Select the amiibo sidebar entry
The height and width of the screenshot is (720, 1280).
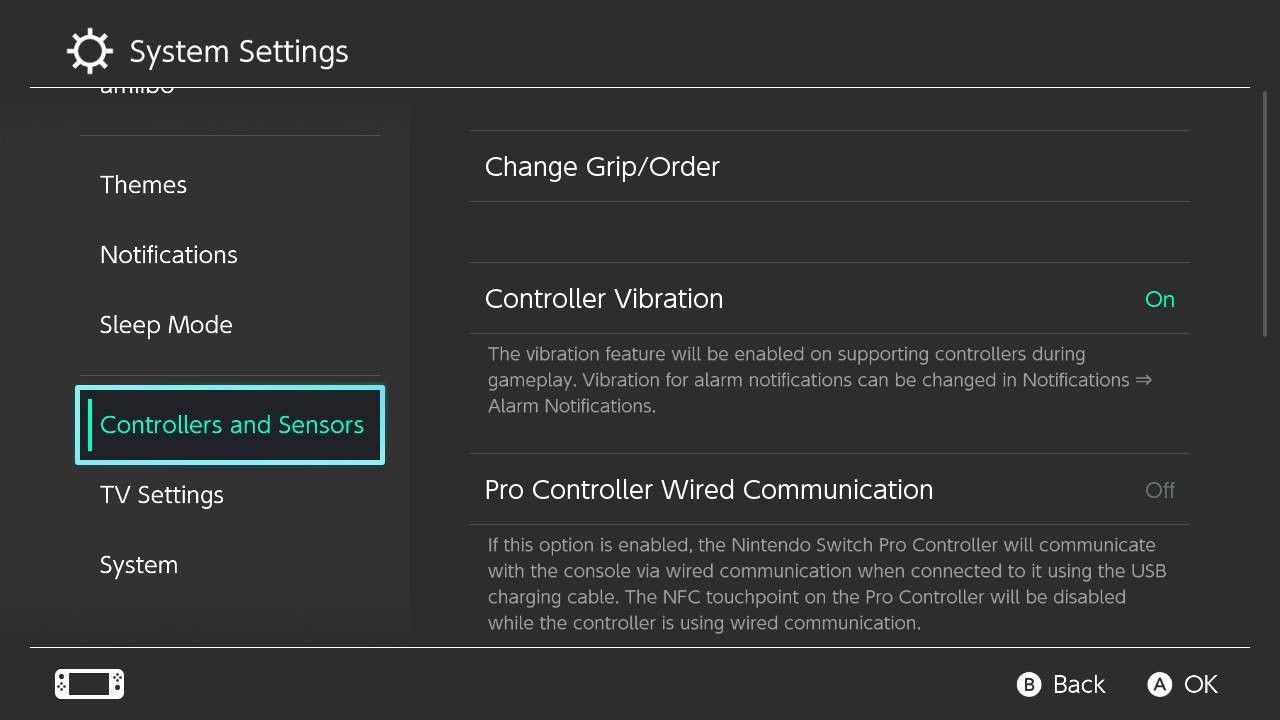point(136,88)
